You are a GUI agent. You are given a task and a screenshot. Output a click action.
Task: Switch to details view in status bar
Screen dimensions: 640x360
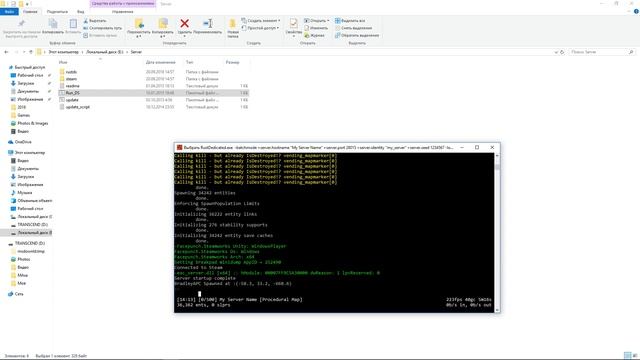627,356
